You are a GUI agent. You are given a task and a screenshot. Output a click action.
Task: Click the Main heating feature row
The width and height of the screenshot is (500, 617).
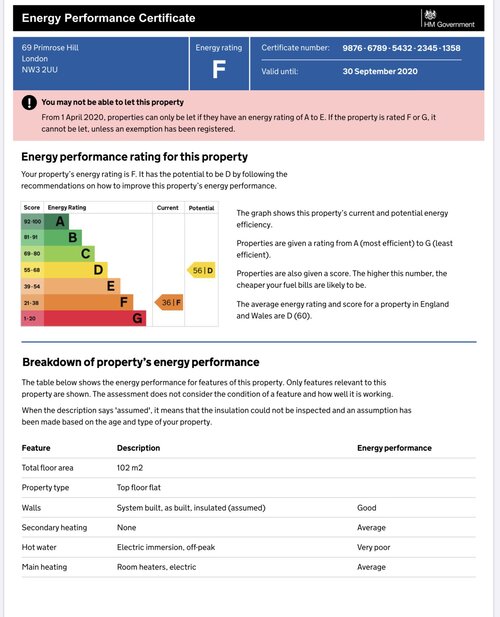[249, 567]
